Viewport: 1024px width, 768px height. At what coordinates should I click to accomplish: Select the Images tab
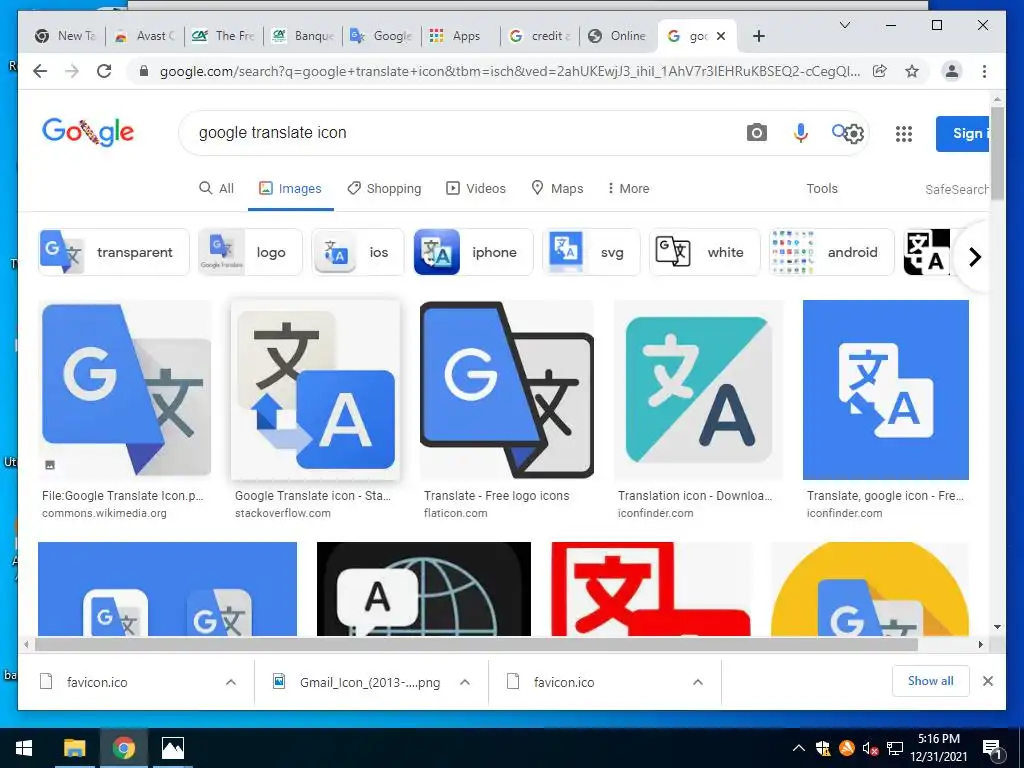click(x=291, y=188)
